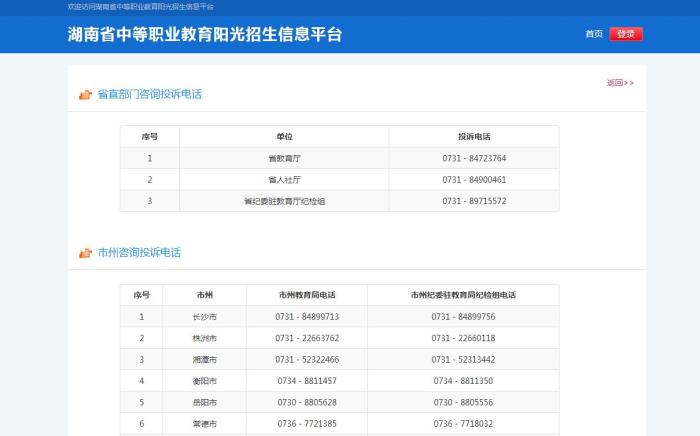Image resolution: width=700 pixels, height=436 pixels.
Task: Click the 省人社厅 unit cell
Action: click(284, 180)
